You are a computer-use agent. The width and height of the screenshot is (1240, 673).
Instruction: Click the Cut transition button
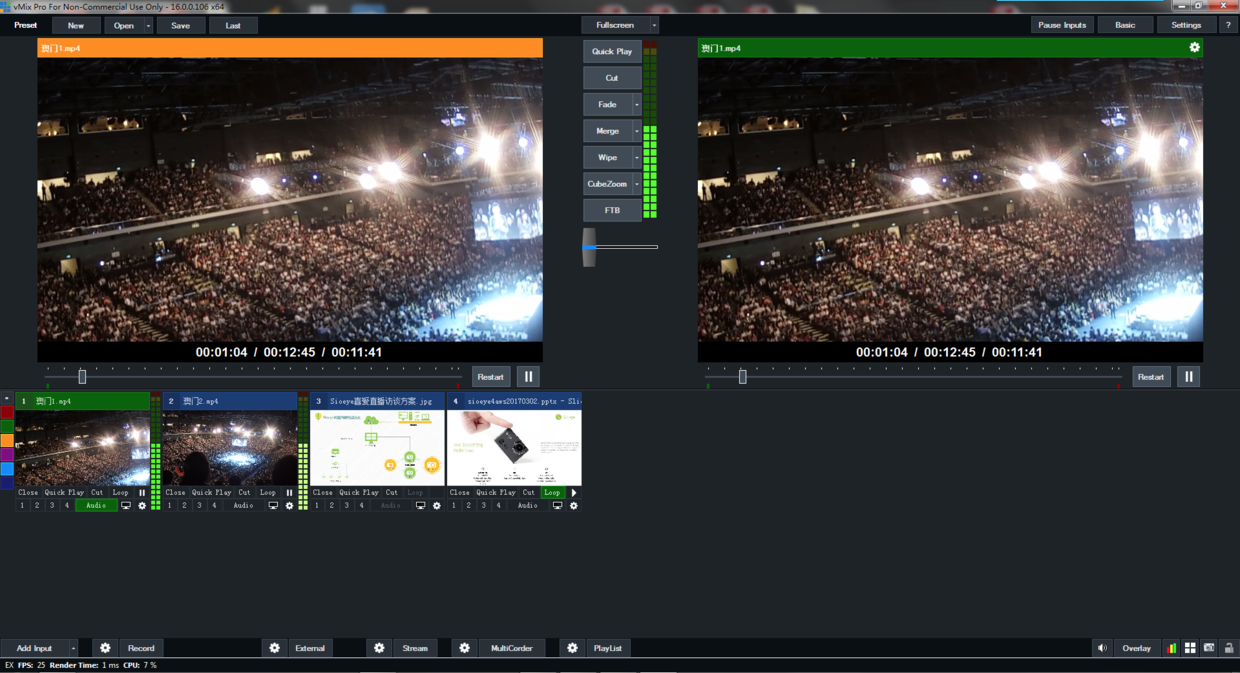[x=612, y=78]
